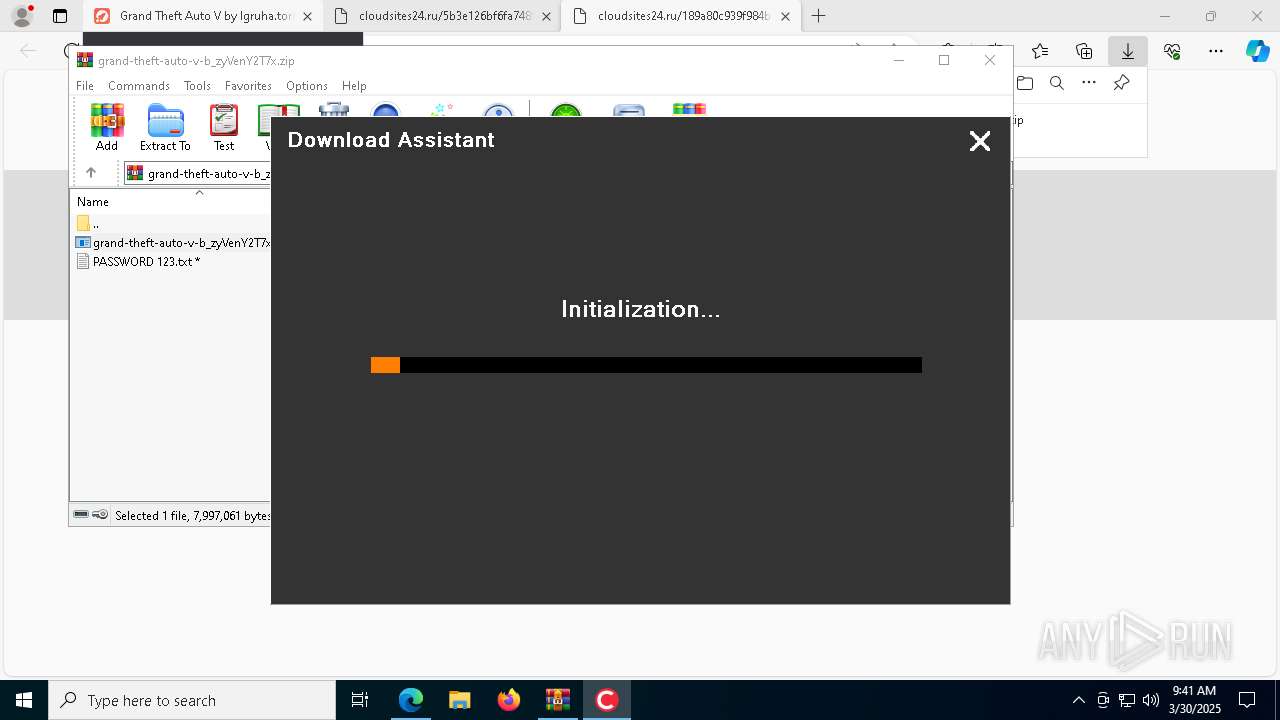This screenshot has width=1280, height=720.
Task: Open the Favorites menu in WinRAR
Action: (x=248, y=86)
